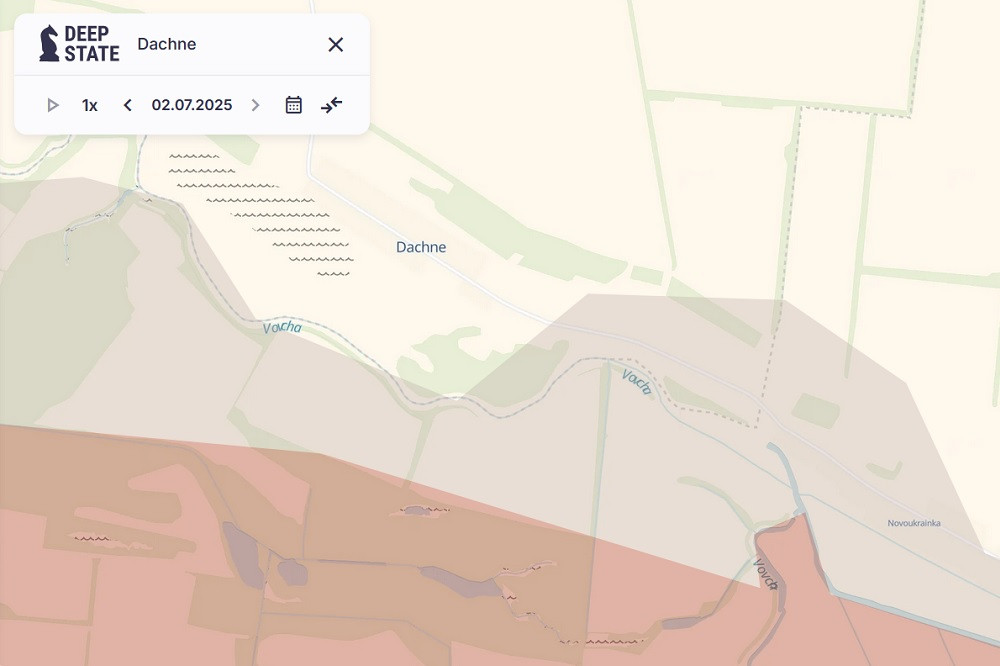Click the rotated Vovcha label at bottom
1000x666 pixels.
[765, 574]
